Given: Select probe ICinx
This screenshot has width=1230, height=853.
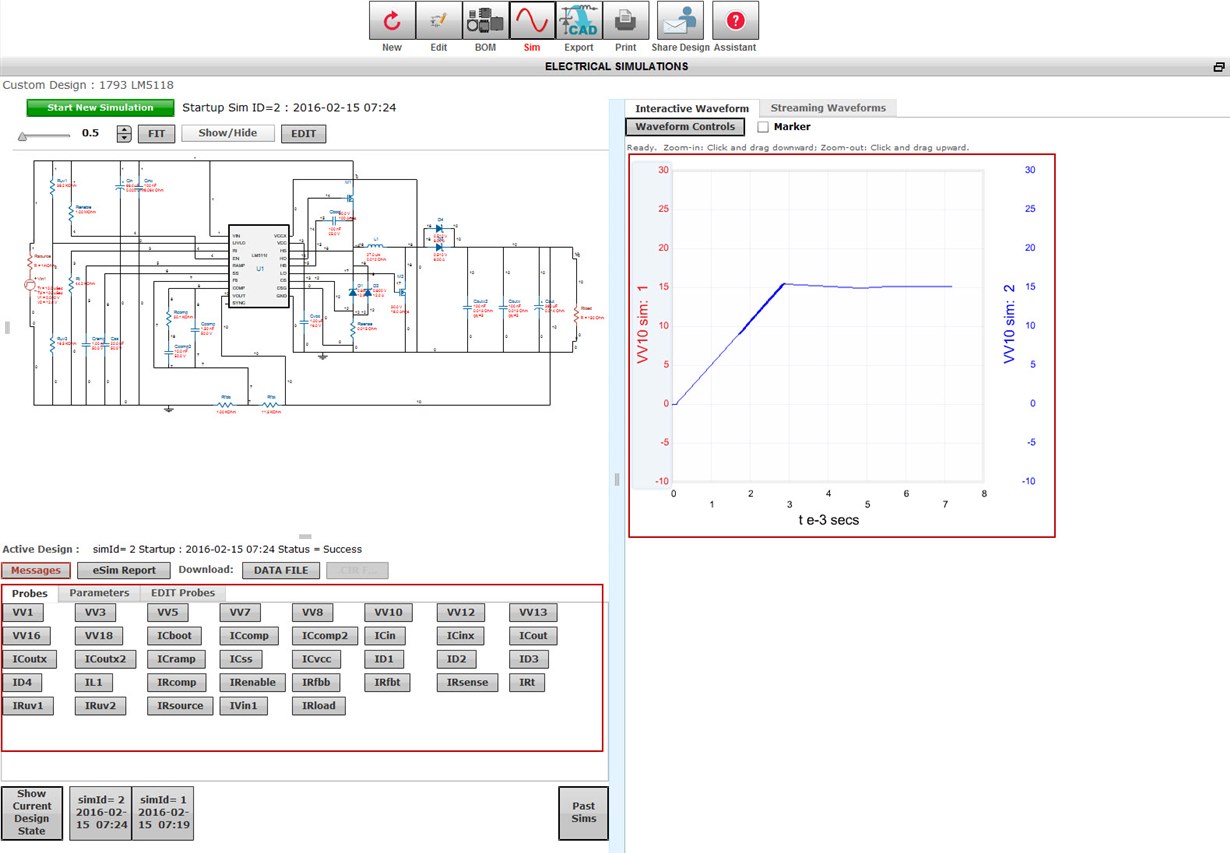Looking at the screenshot, I should (x=460, y=636).
